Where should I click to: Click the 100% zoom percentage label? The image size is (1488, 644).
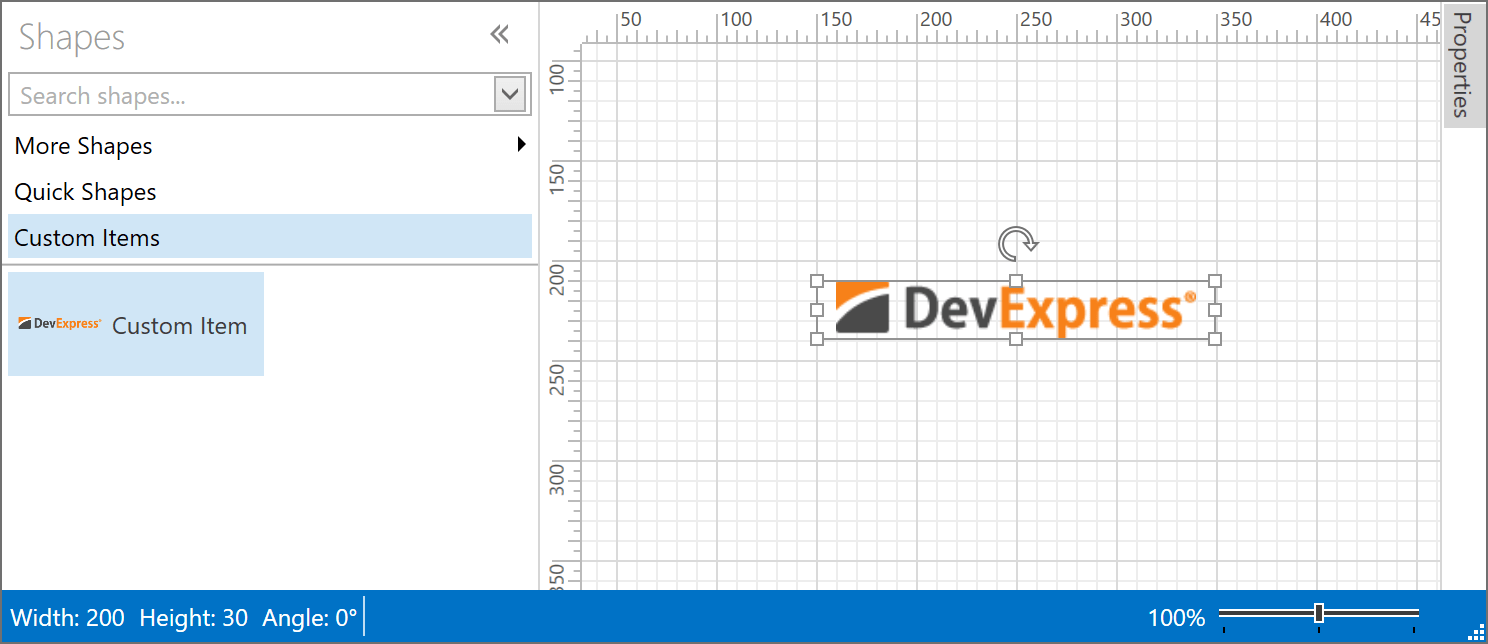1175,617
